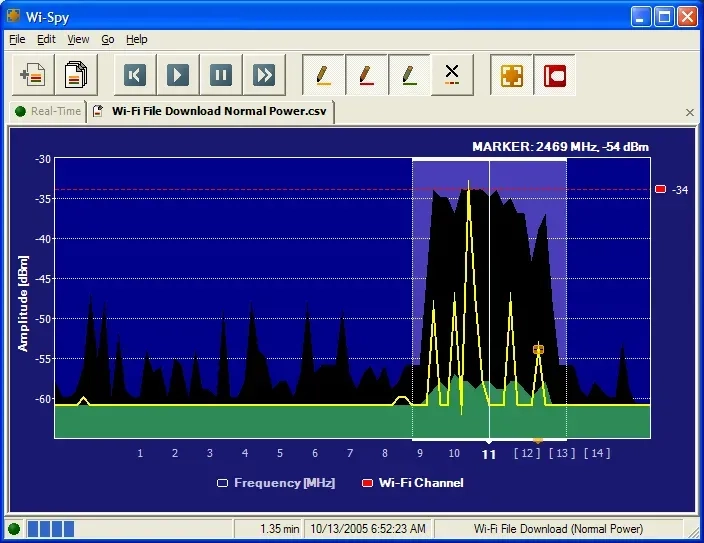Click the red record tag icon
This screenshot has height=543, width=704.
(x=554, y=75)
